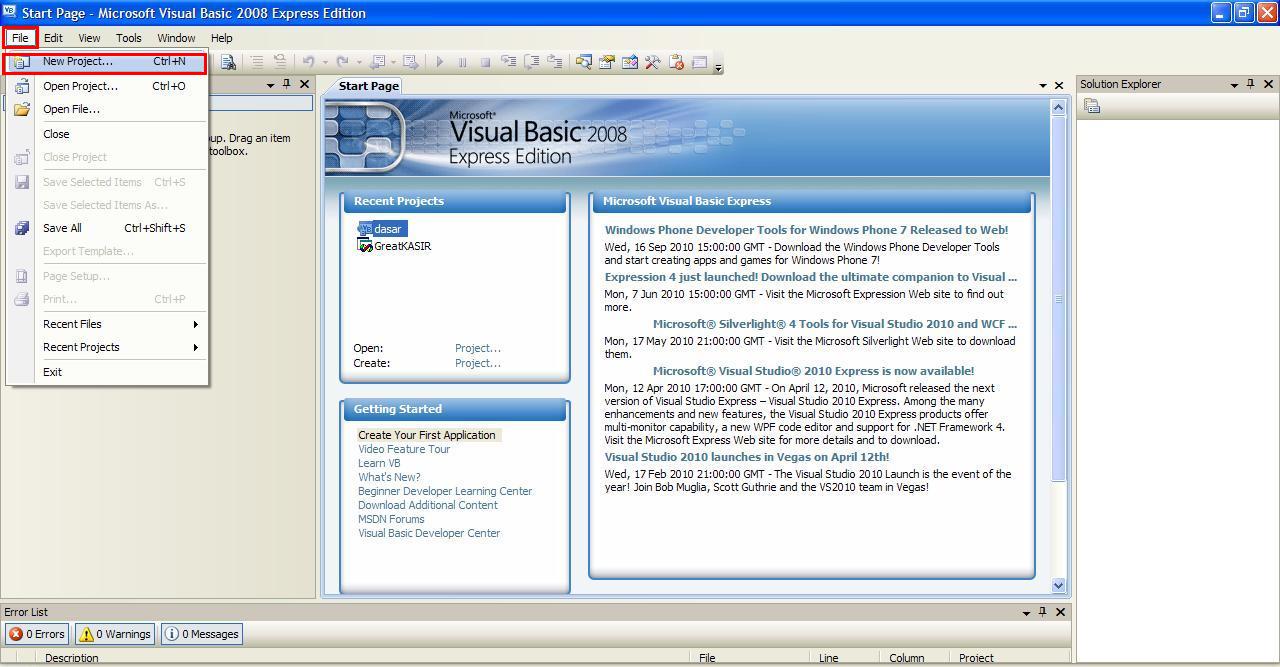This screenshot has height=667, width=1280.
Task: Click the Find in Files toolbar icon
Action: coord(228,62)
